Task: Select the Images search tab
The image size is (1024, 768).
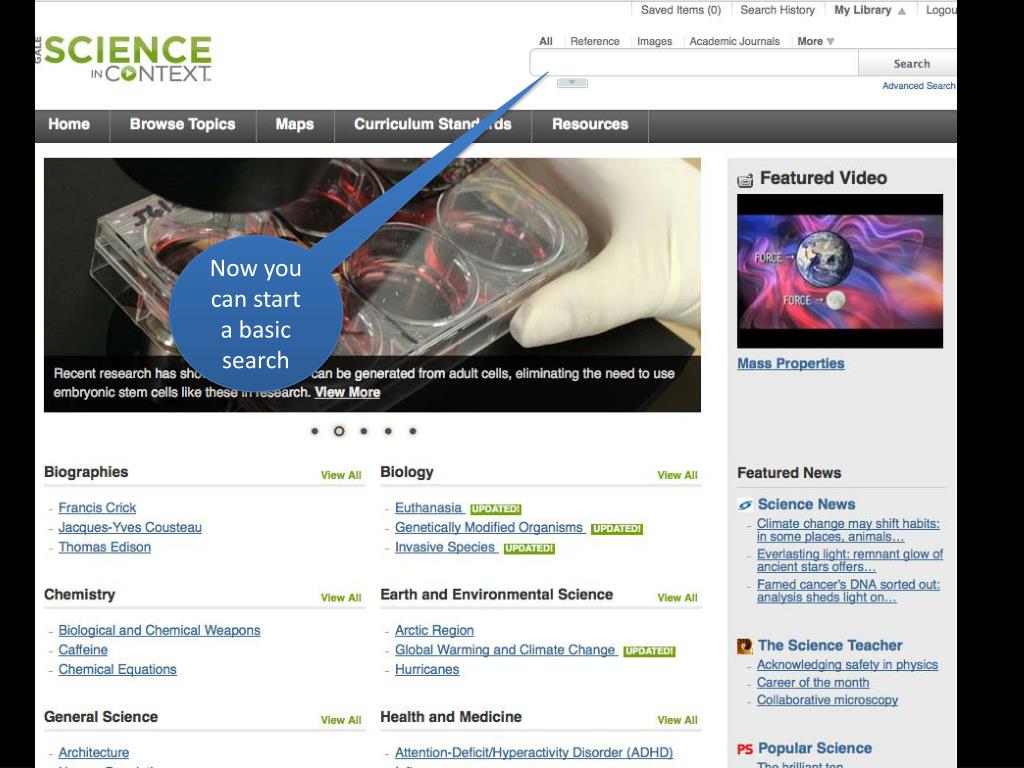Action: pos(654,41)
